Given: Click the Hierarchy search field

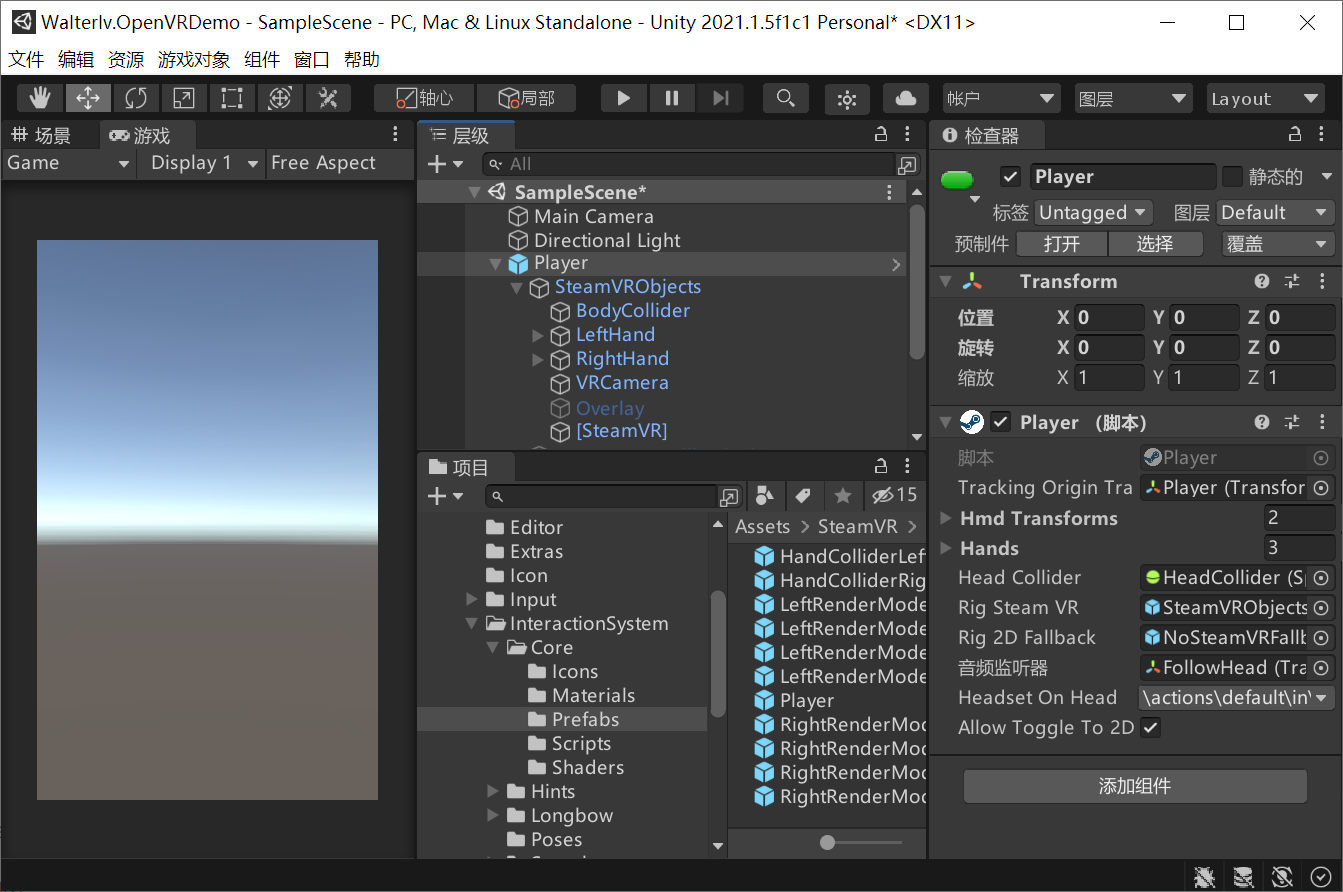Looking at the screenshot, I should click(x=687, y=164).
